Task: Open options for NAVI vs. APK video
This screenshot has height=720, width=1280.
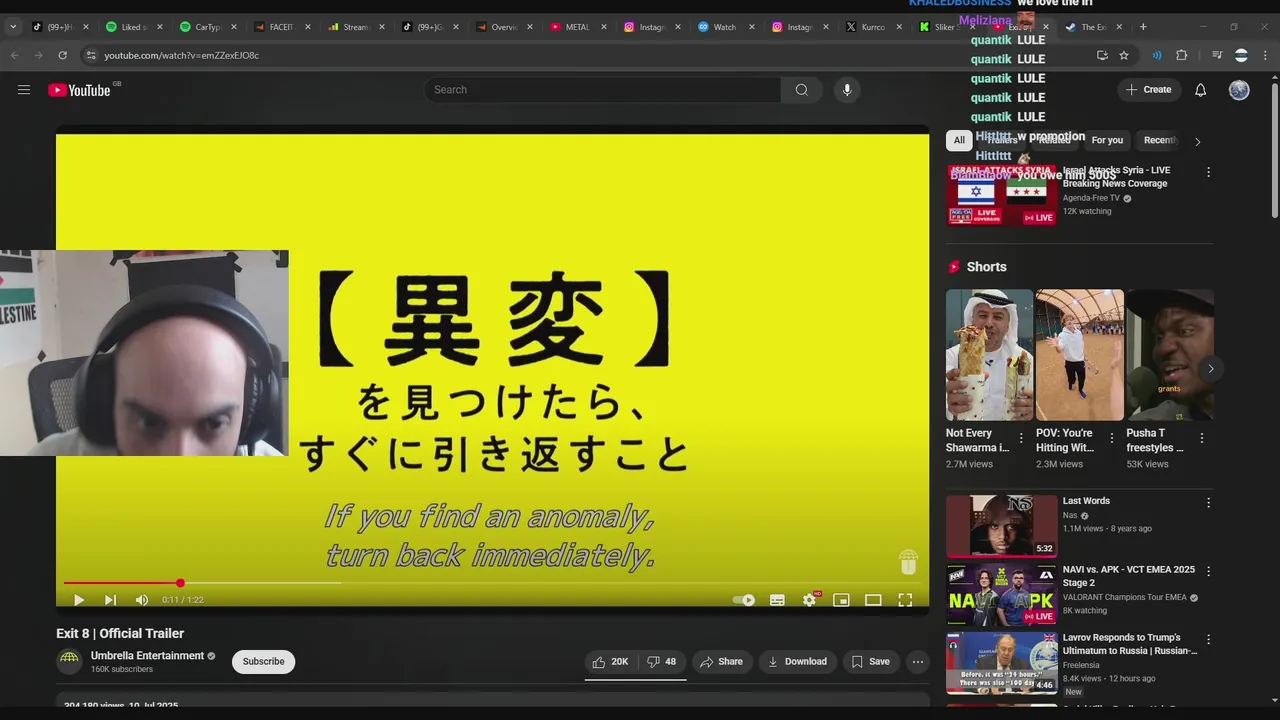Action: pos(1208,571)
